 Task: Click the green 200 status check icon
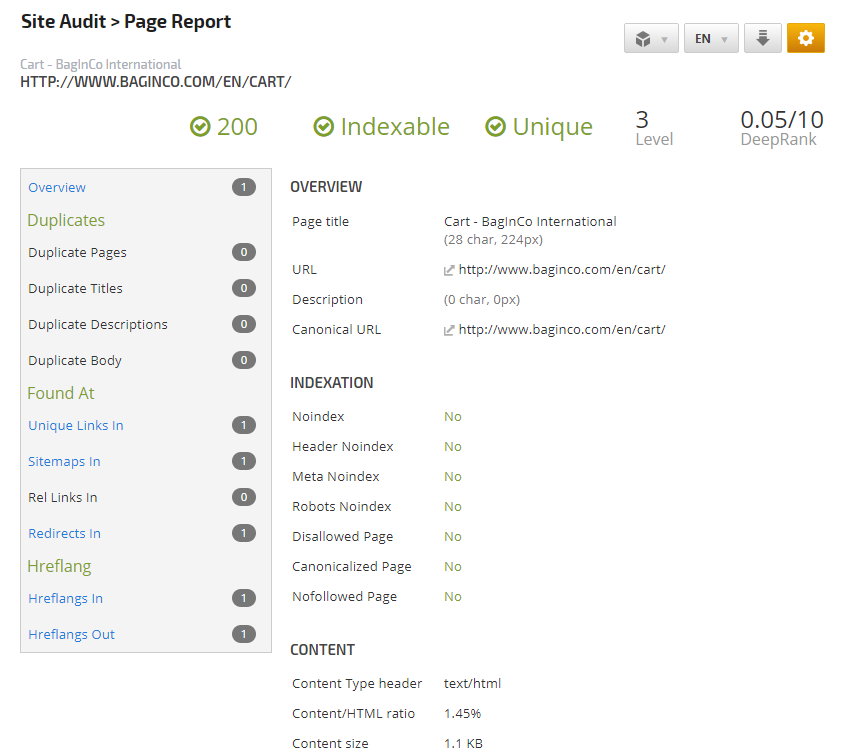pyautogui.click(x=200, y=127)
